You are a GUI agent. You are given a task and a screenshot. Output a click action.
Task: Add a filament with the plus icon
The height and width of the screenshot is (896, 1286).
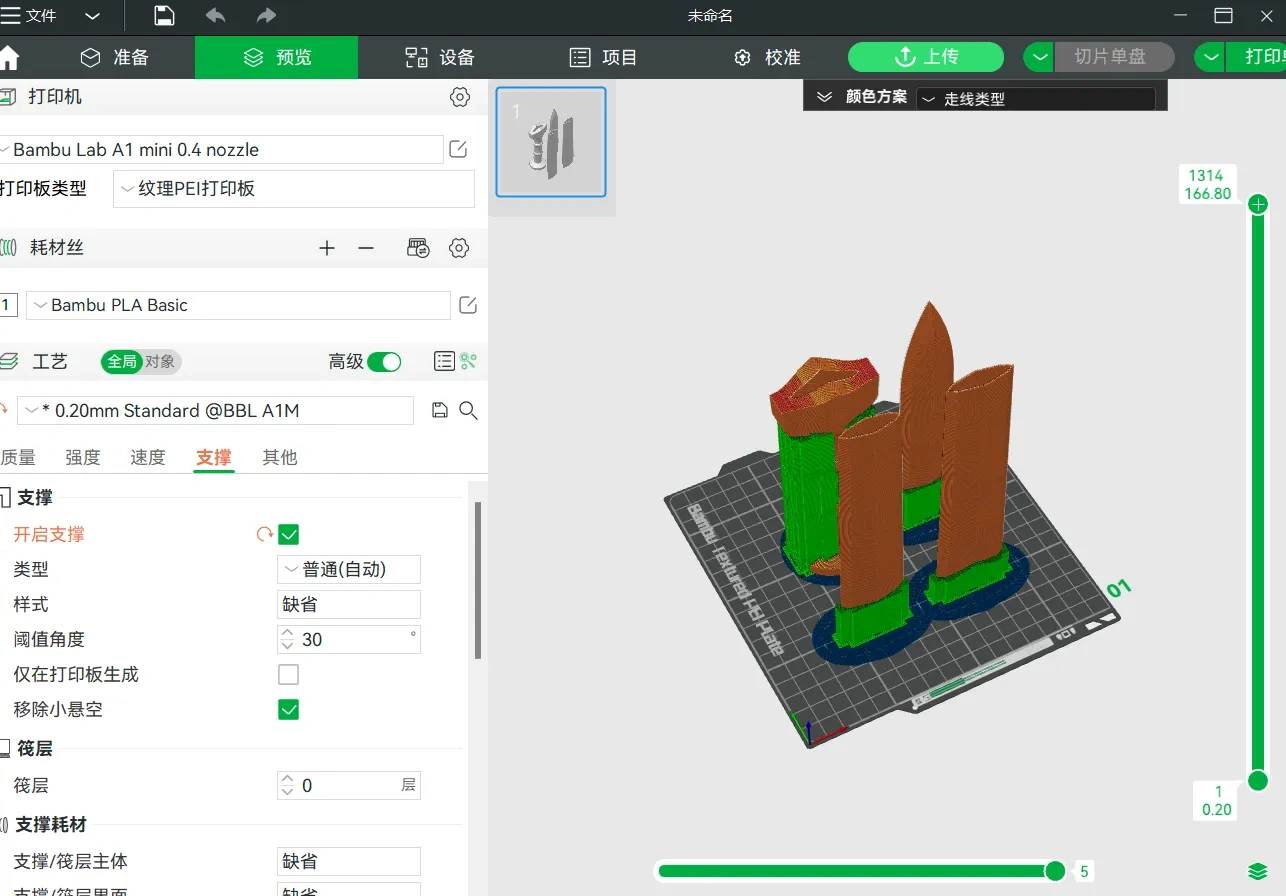[x=326, y=248]
